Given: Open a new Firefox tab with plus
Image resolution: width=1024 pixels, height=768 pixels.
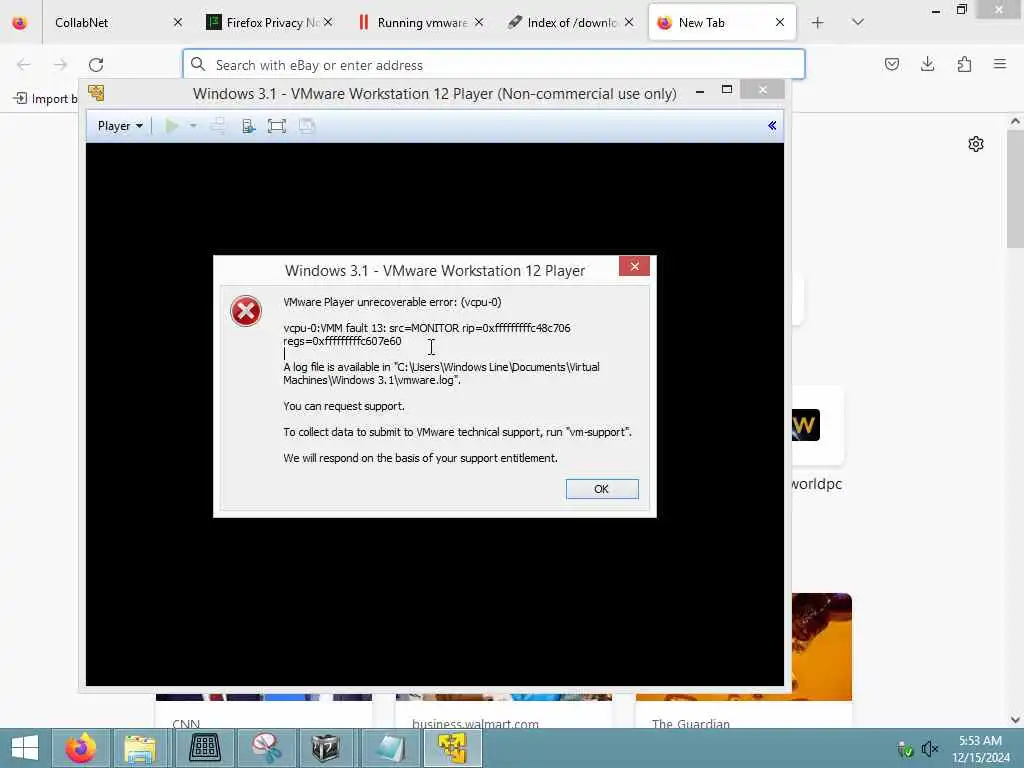Looking at the screenshot, I should 817,23.
